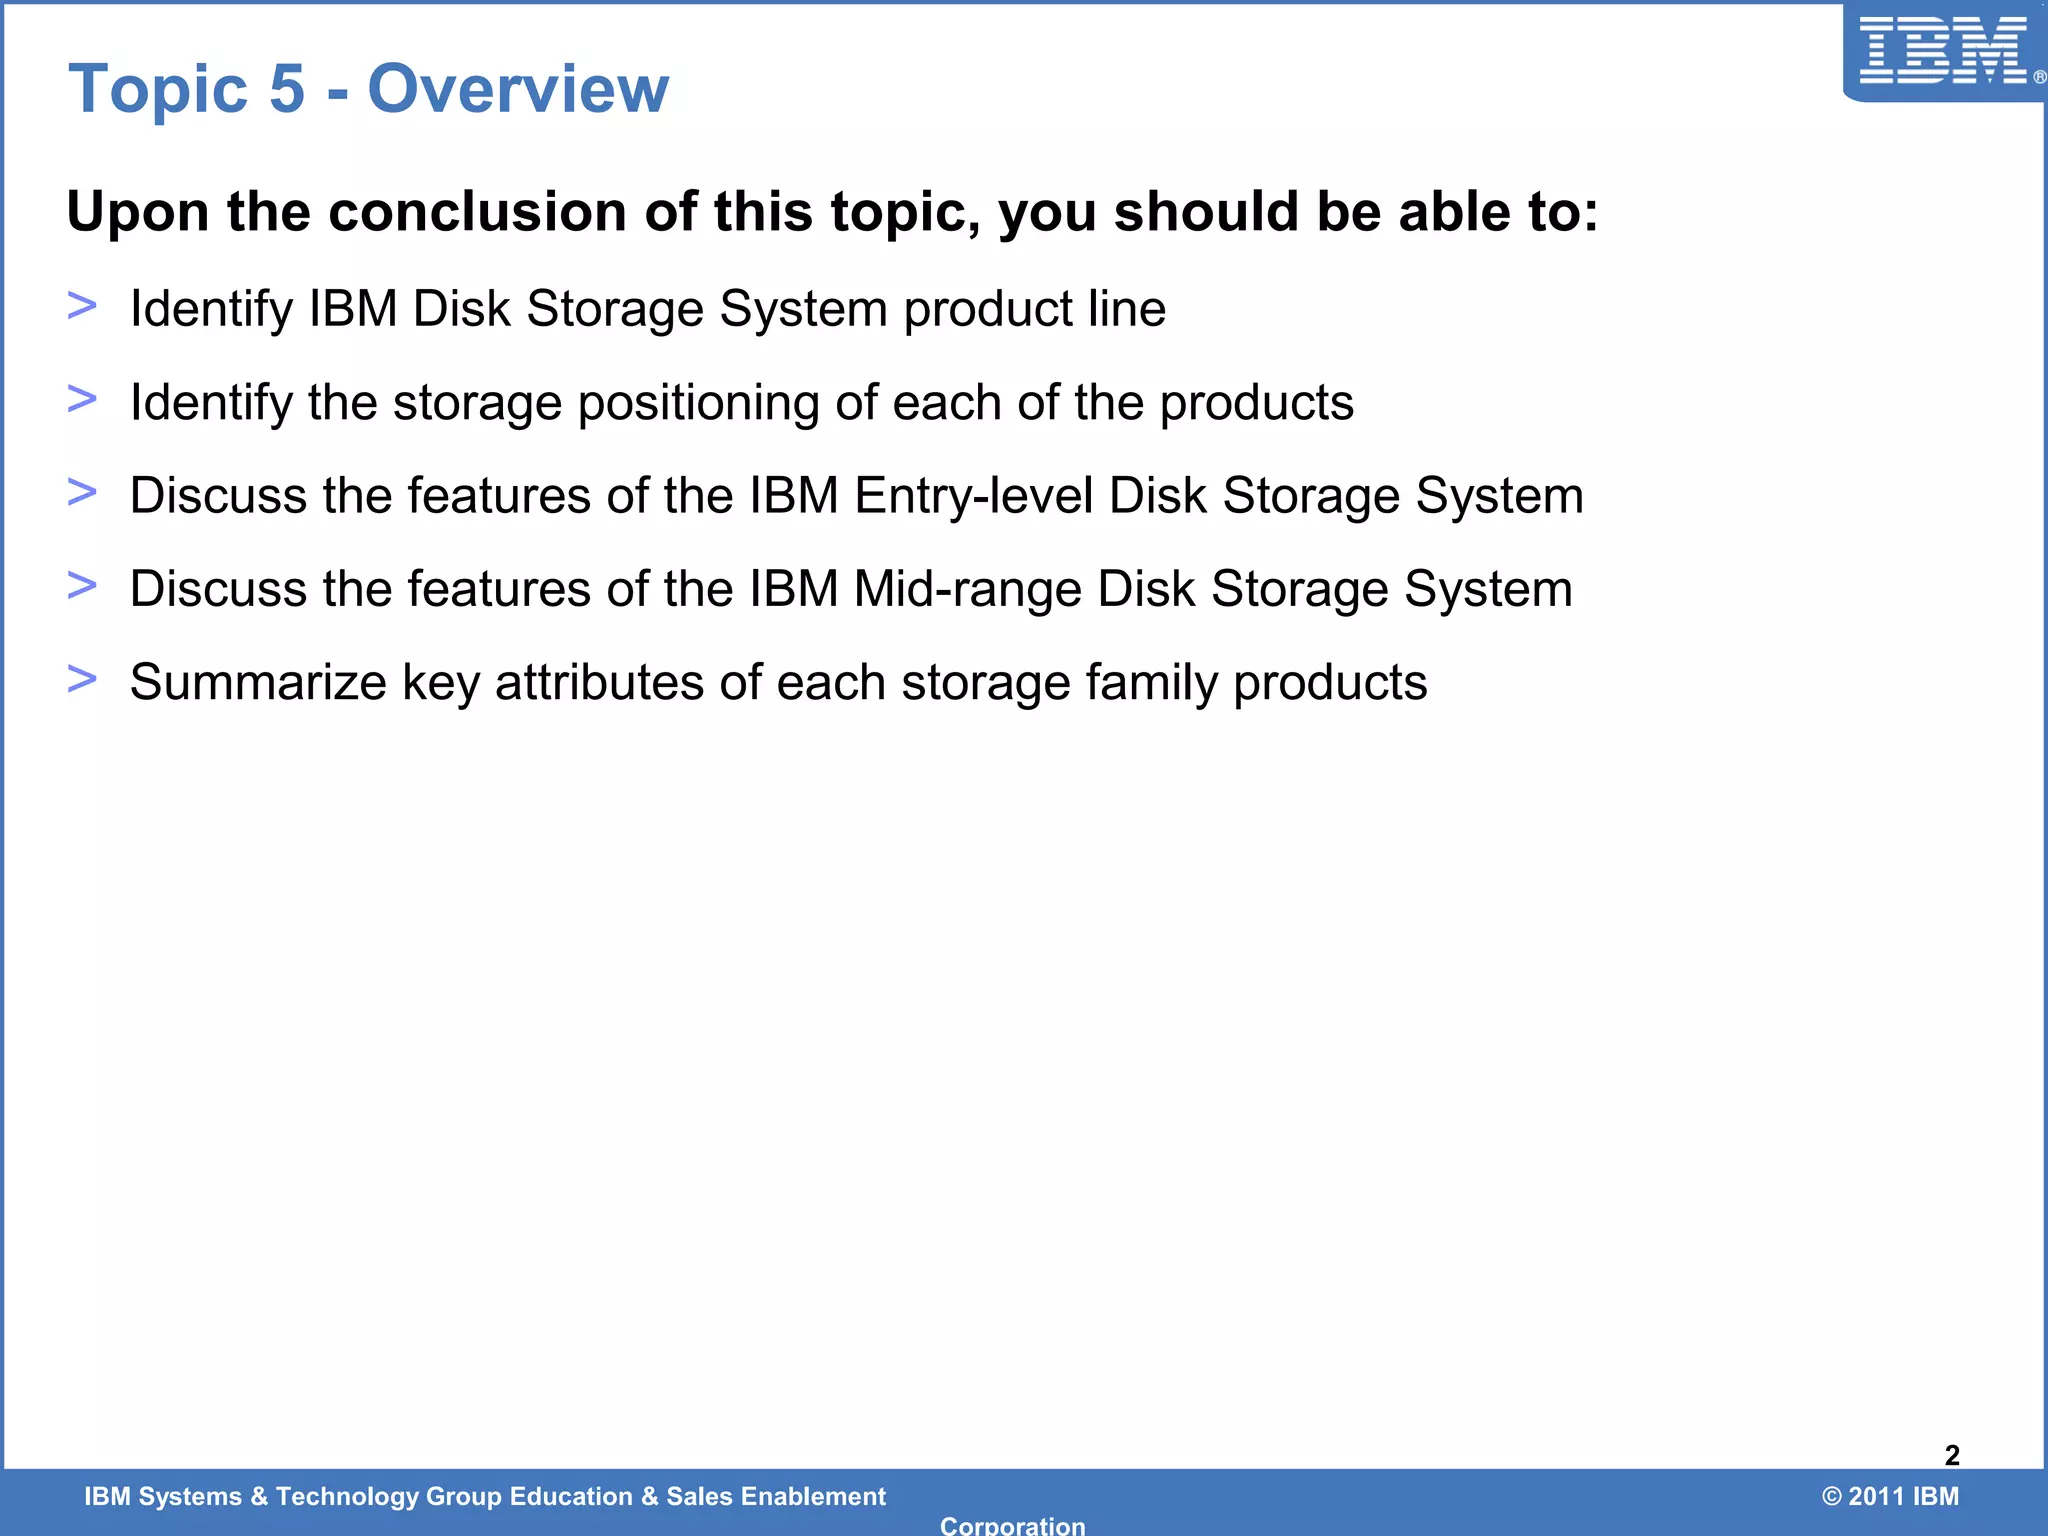
Task: Click the arrow bullet before 'Identify IBM Disk Storage'
Action: tap(82, 305)
